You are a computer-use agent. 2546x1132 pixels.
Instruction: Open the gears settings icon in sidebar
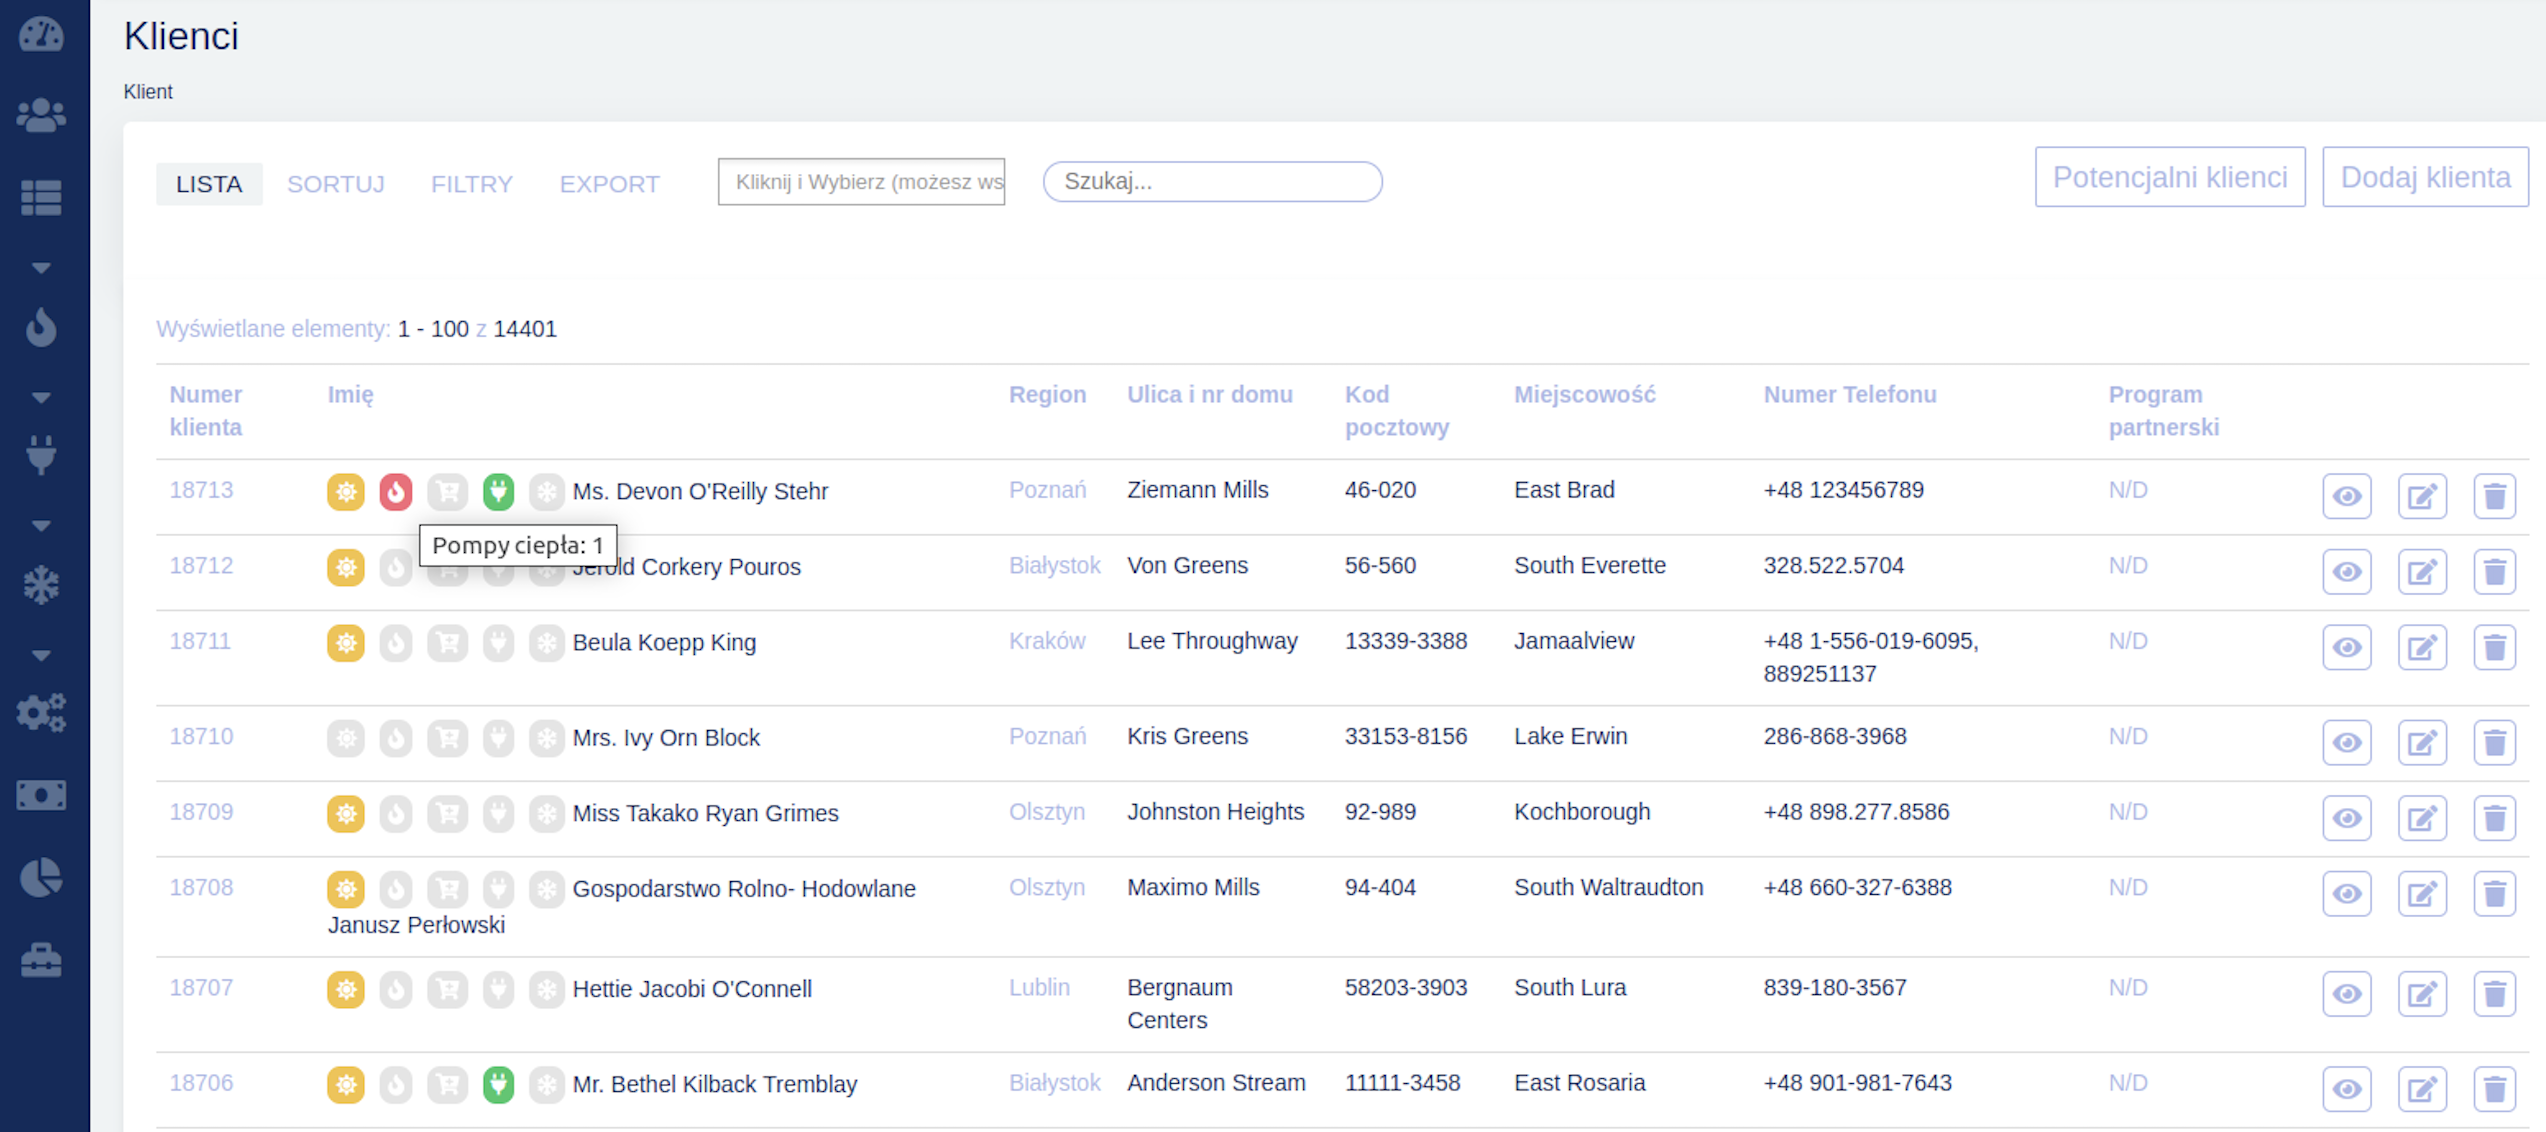pyautogui.click(x=41, y=713)
